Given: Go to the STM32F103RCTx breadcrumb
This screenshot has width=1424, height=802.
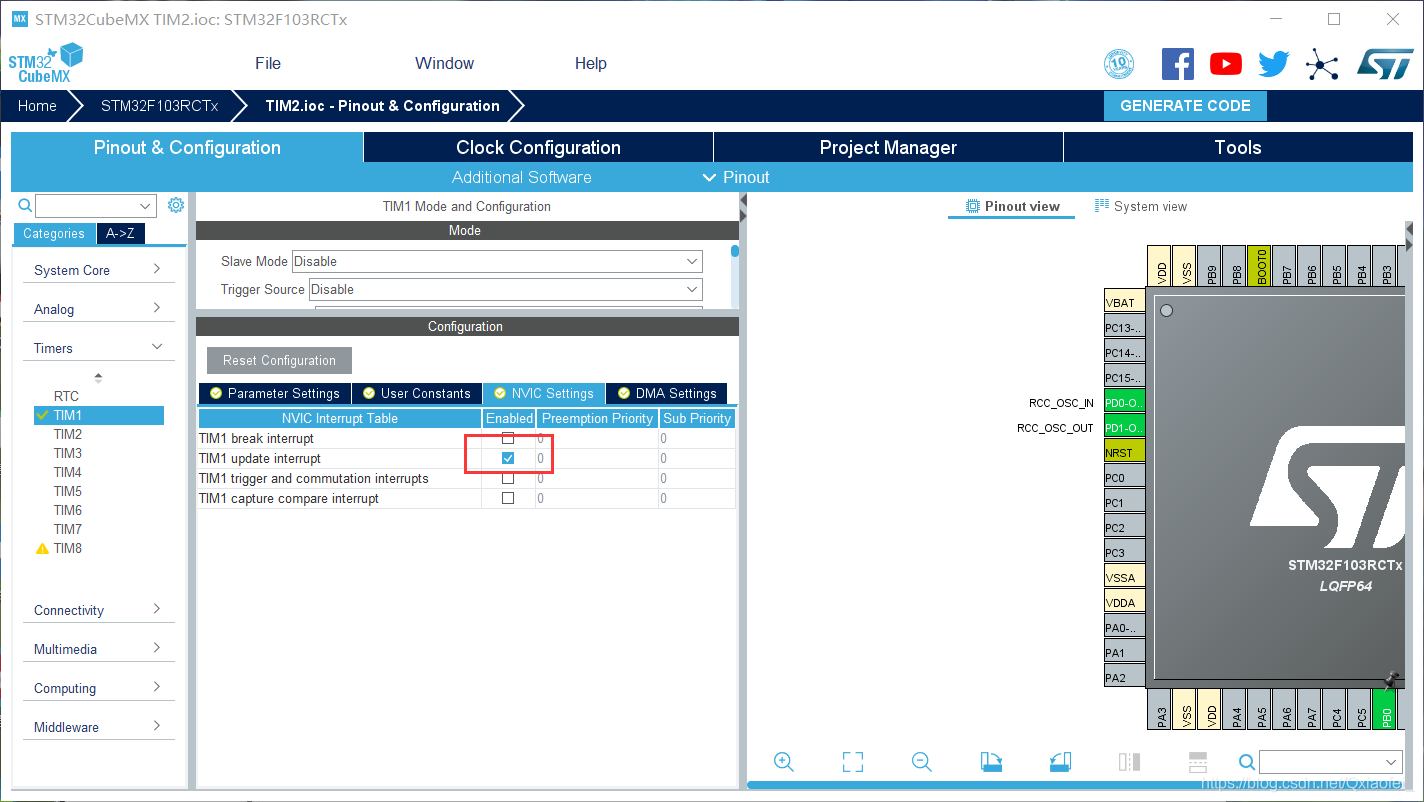Looking at the screenshot, I should click(x=159, y=105).
